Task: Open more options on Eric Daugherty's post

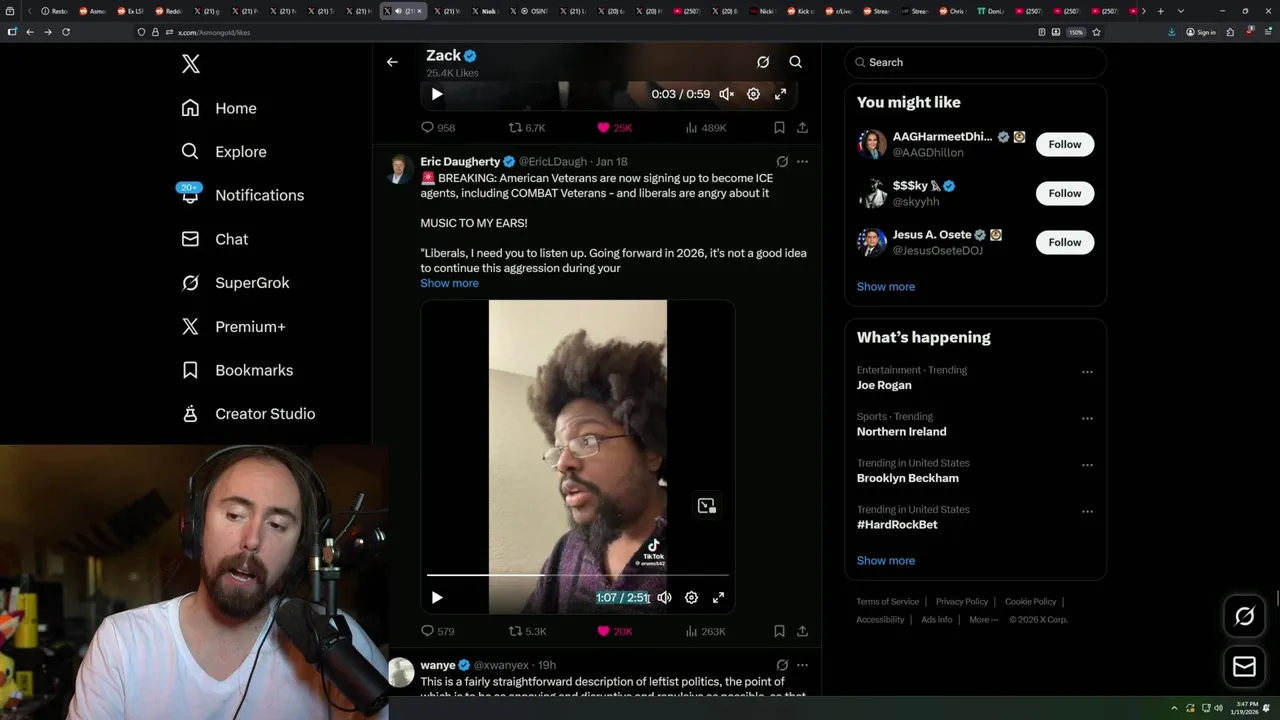Action: pyautogui.click(x=802, y=161)
